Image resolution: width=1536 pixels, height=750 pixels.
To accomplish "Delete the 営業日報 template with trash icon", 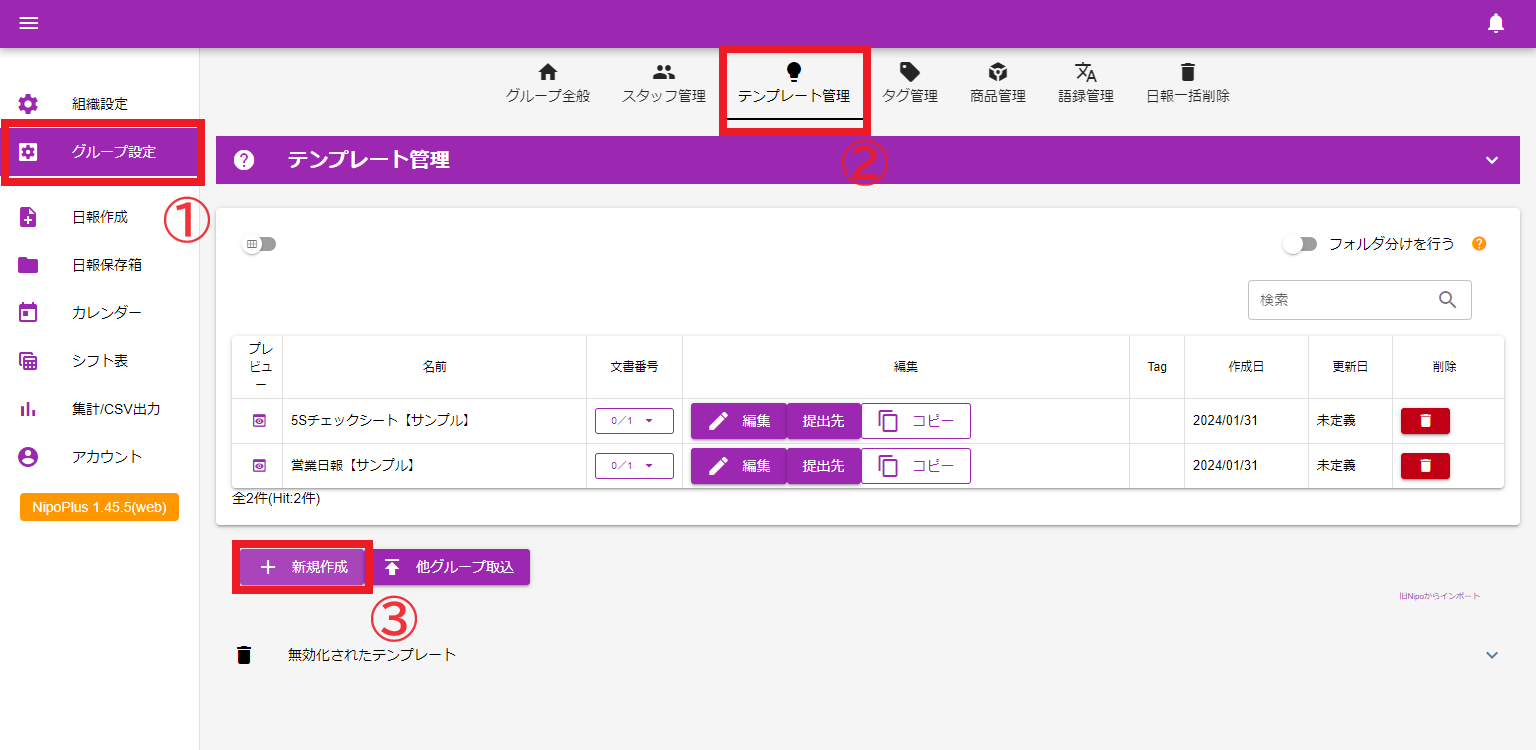I will tap(1424, 465).
